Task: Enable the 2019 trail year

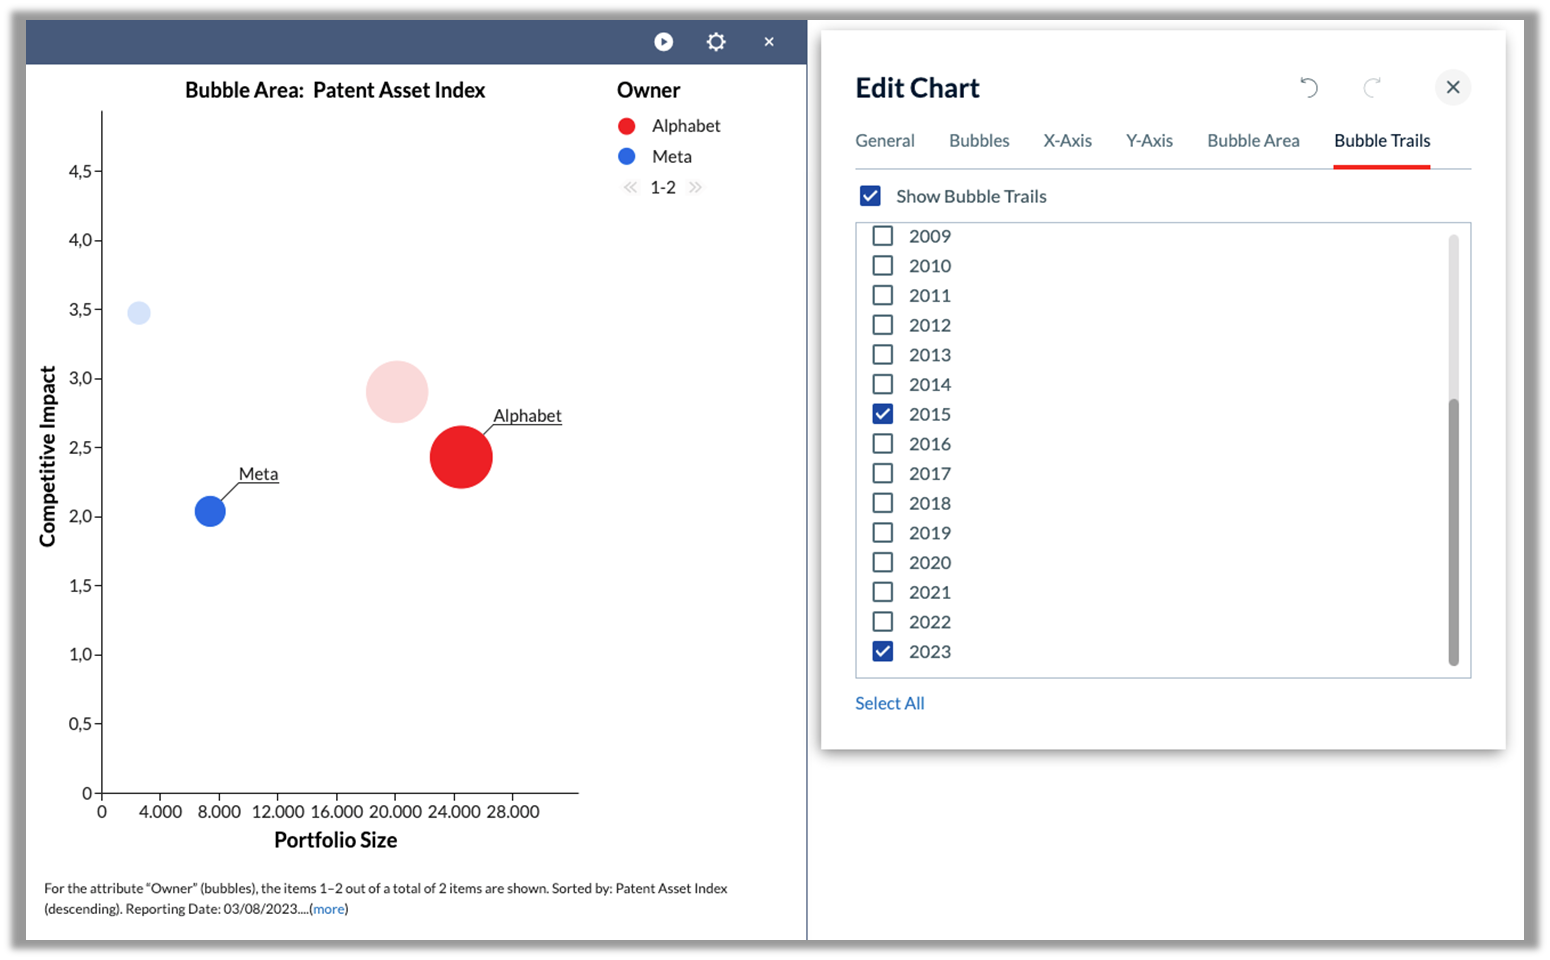Action: click(x=883, y=533)
